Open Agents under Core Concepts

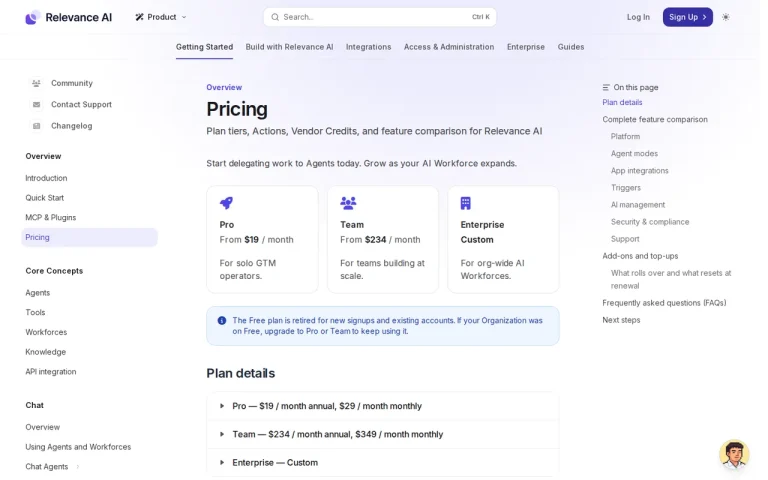click(x=38, y=293)
